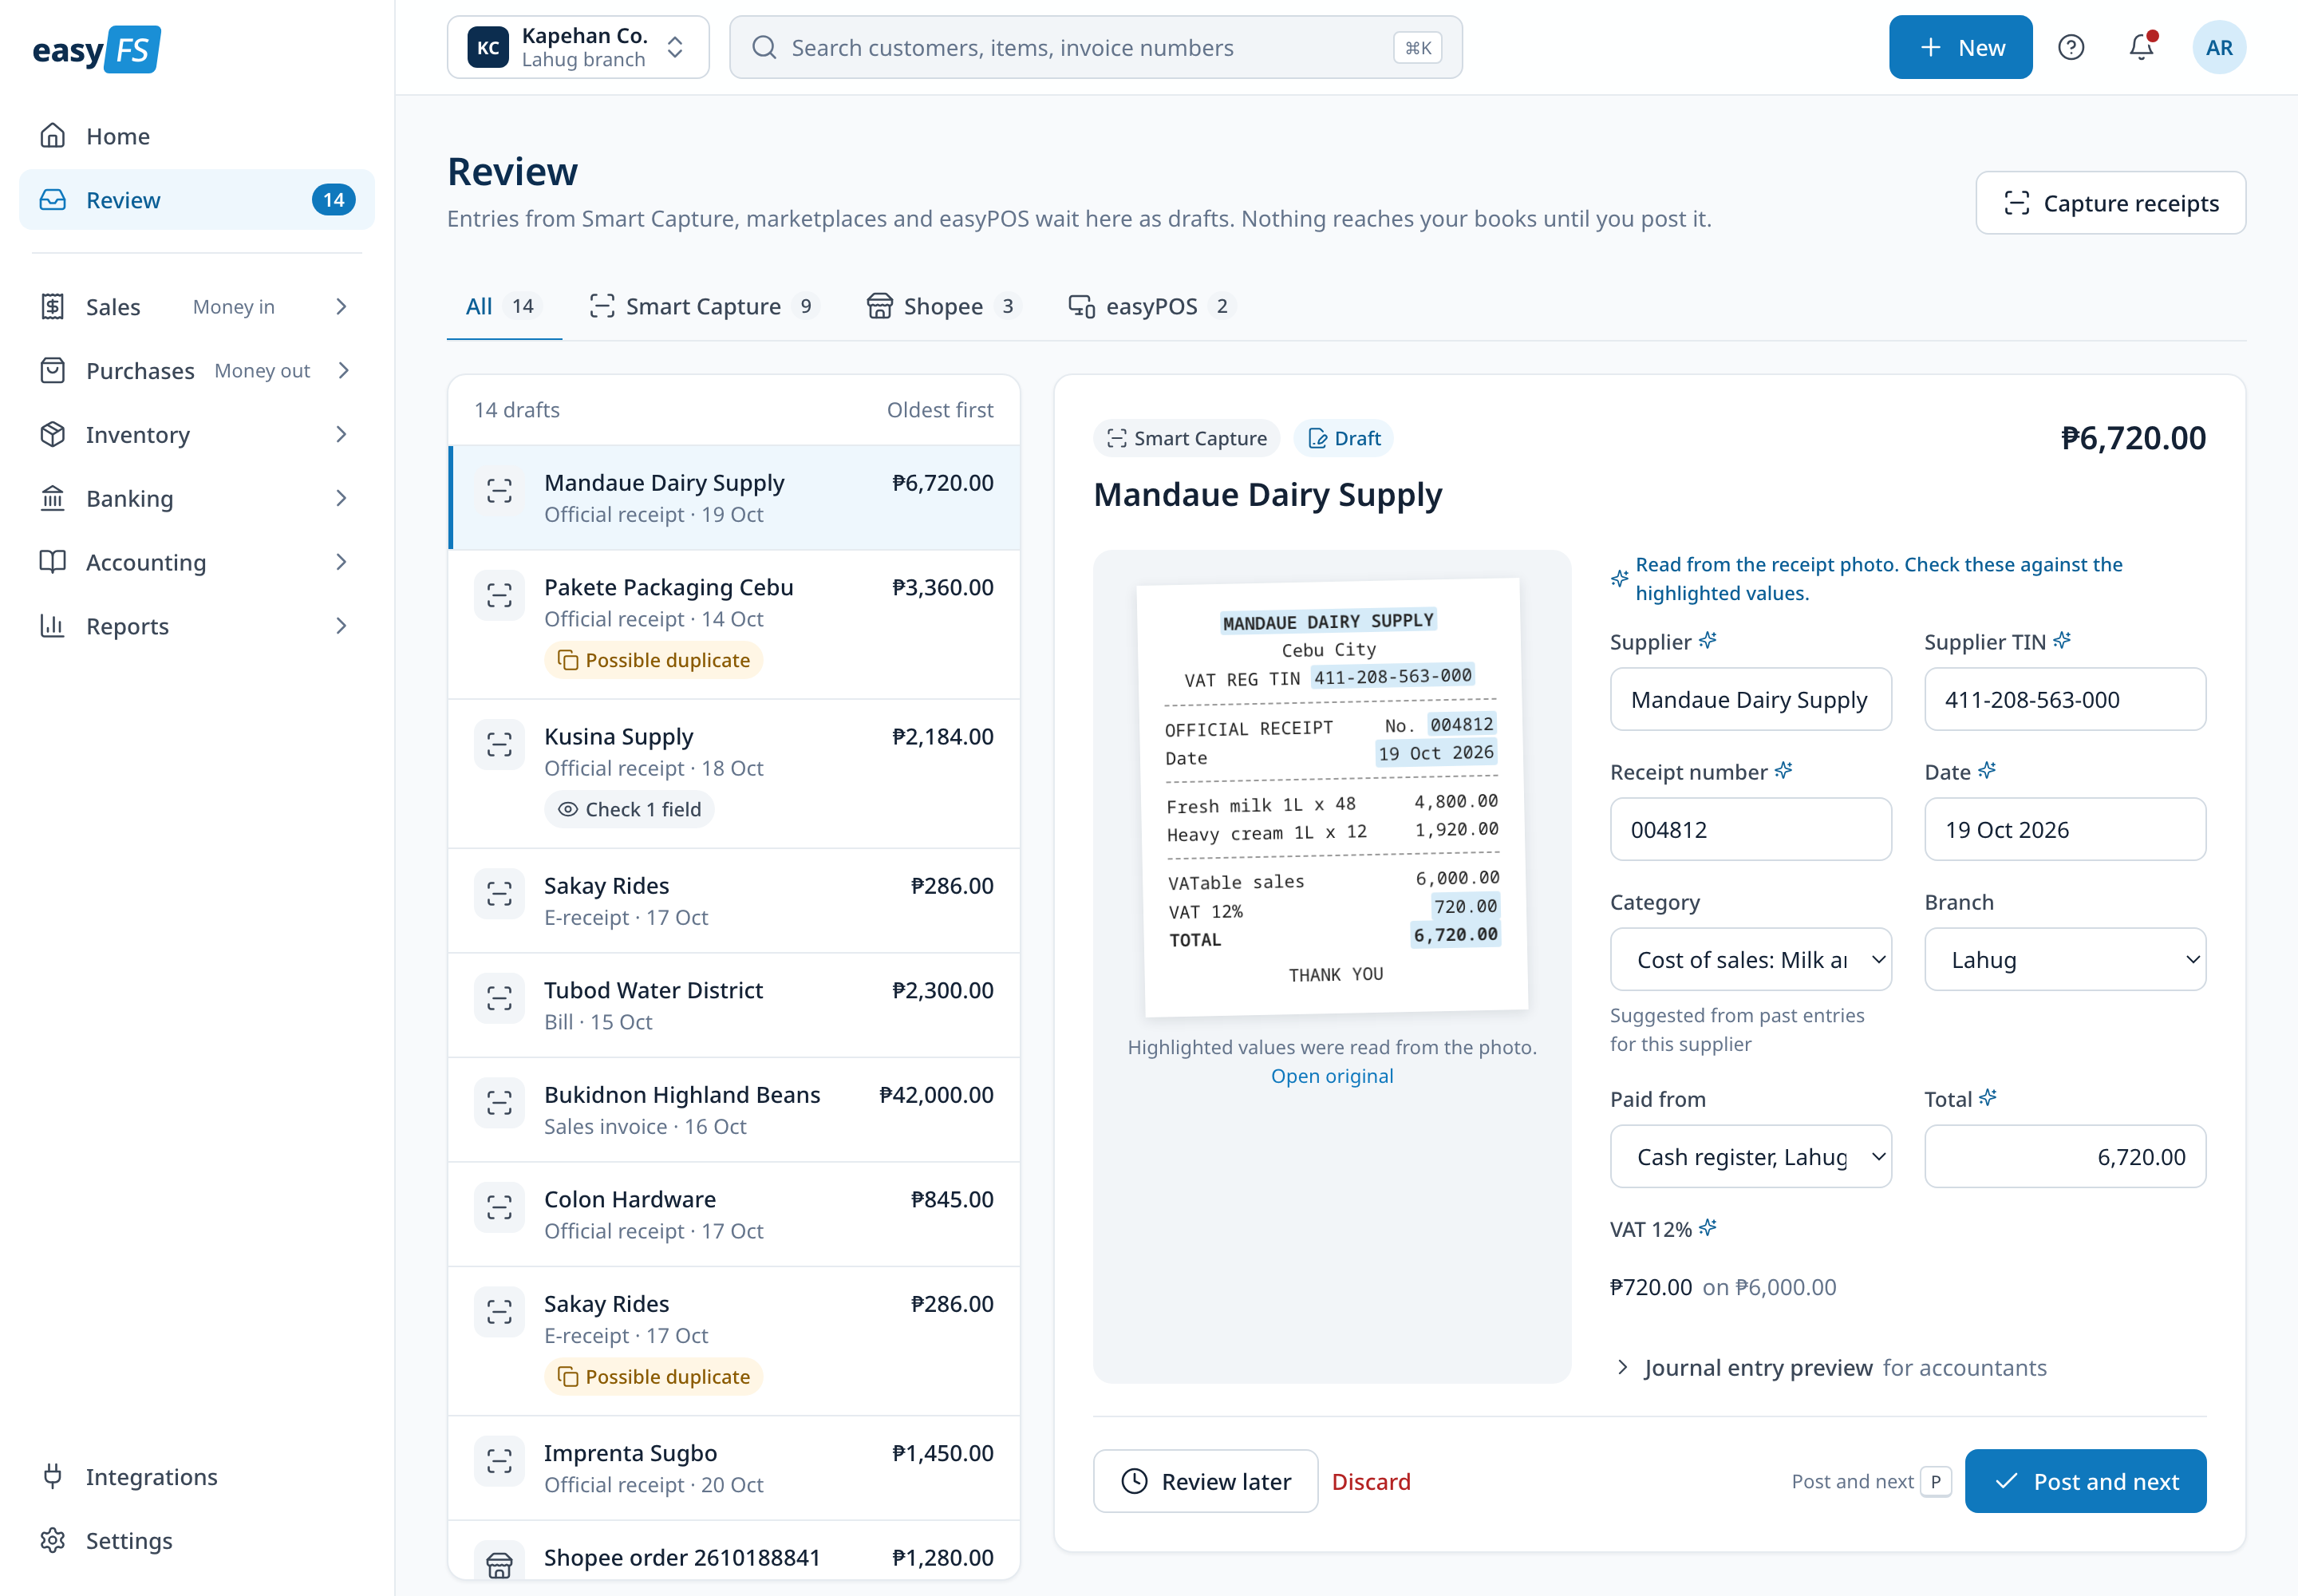Open Settings gear in sidebar

pyautogui.click(x=53, y=1540)
